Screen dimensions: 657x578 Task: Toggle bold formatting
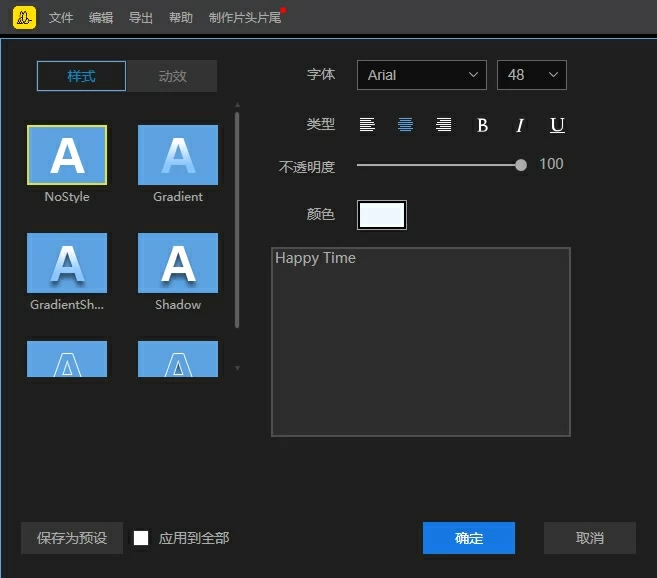click(x=482, y=125)
